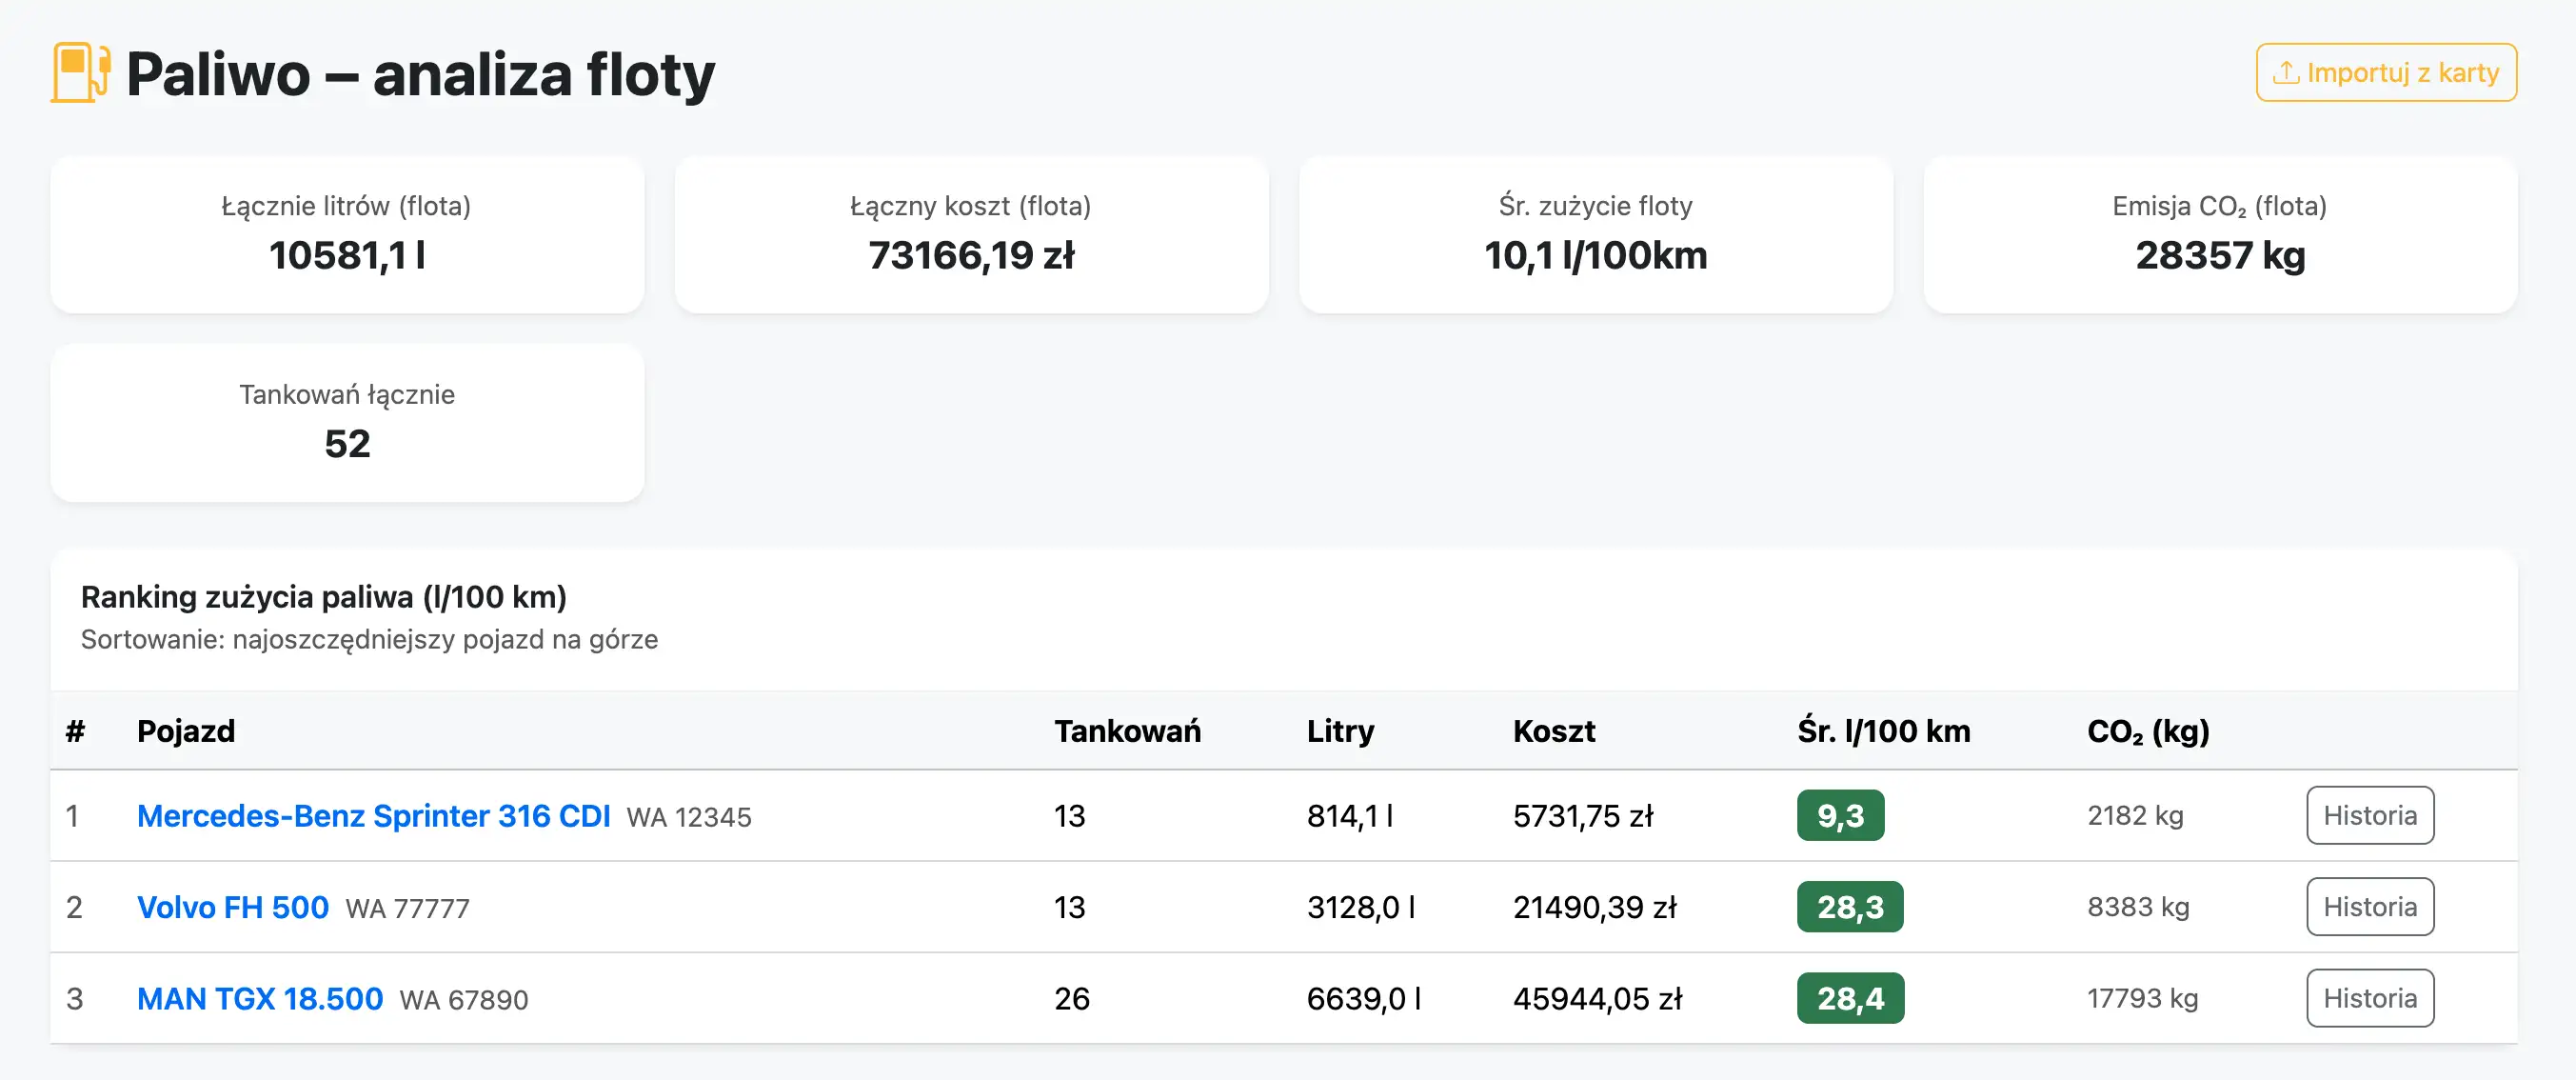Click the Paliwo – analiza floty title
The image size is (2576, 1080).
(420, 74)
